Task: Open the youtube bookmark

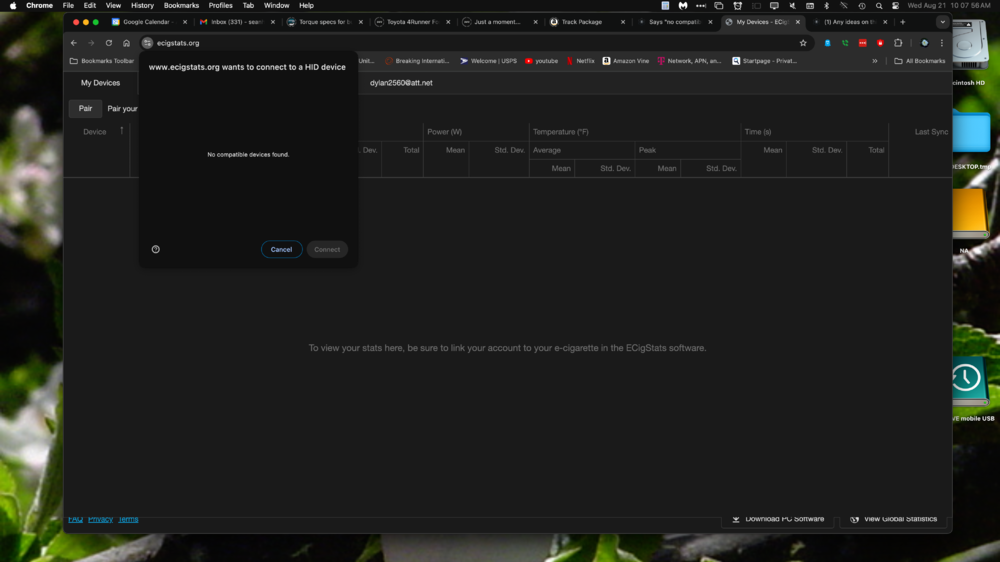Action: tap(541, 61)
